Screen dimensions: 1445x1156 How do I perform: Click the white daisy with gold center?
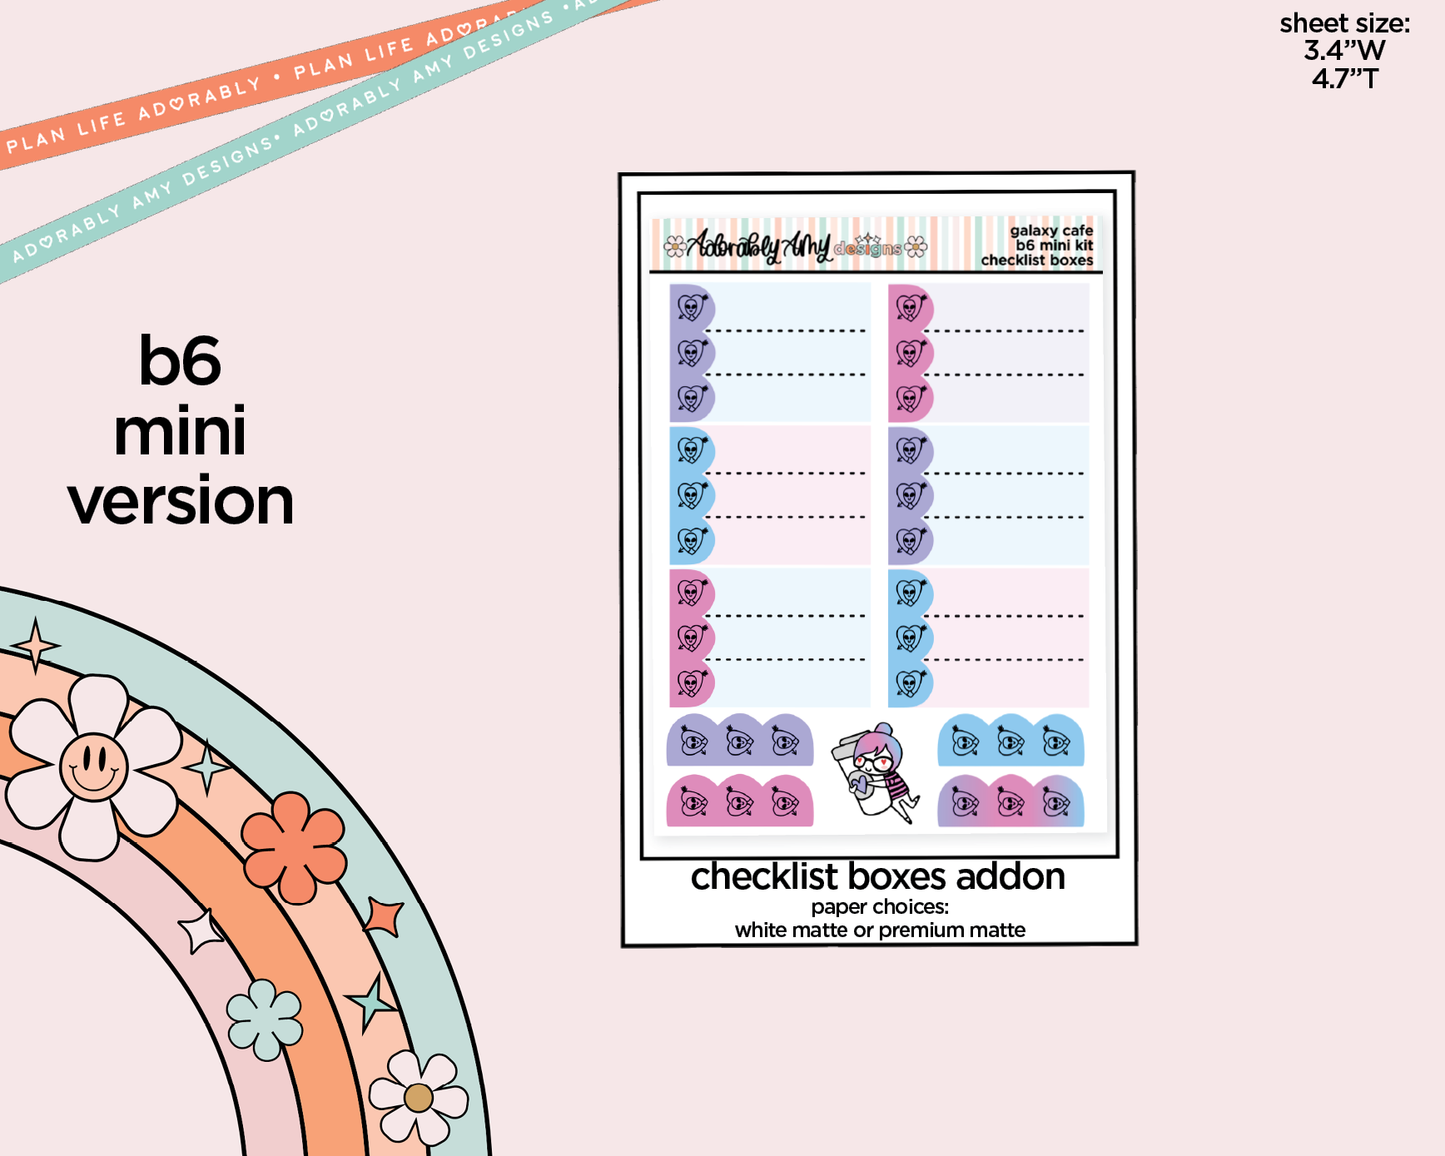point(418,1097)
